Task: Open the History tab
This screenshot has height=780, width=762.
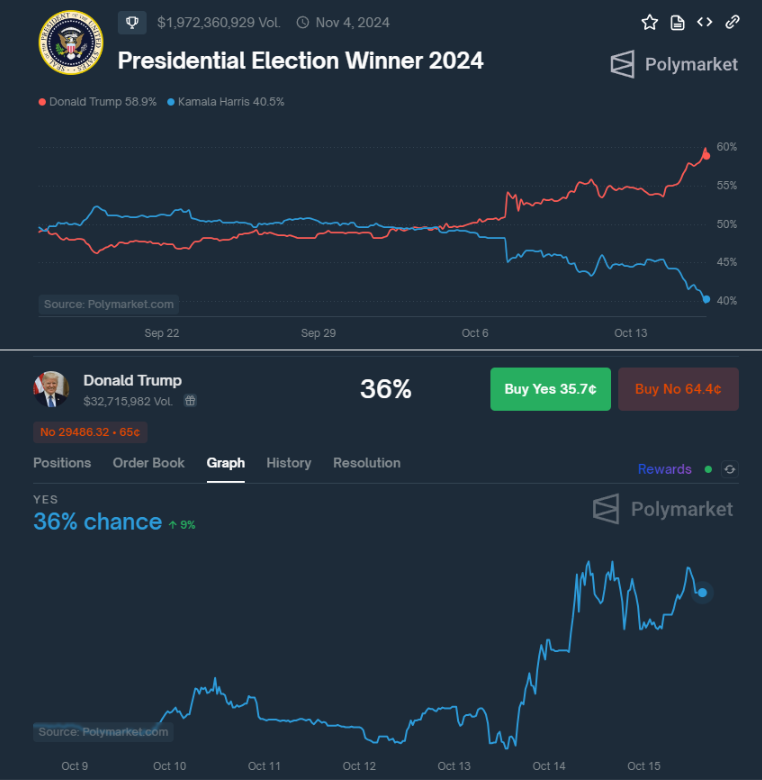Action: [x=289, y=463]
